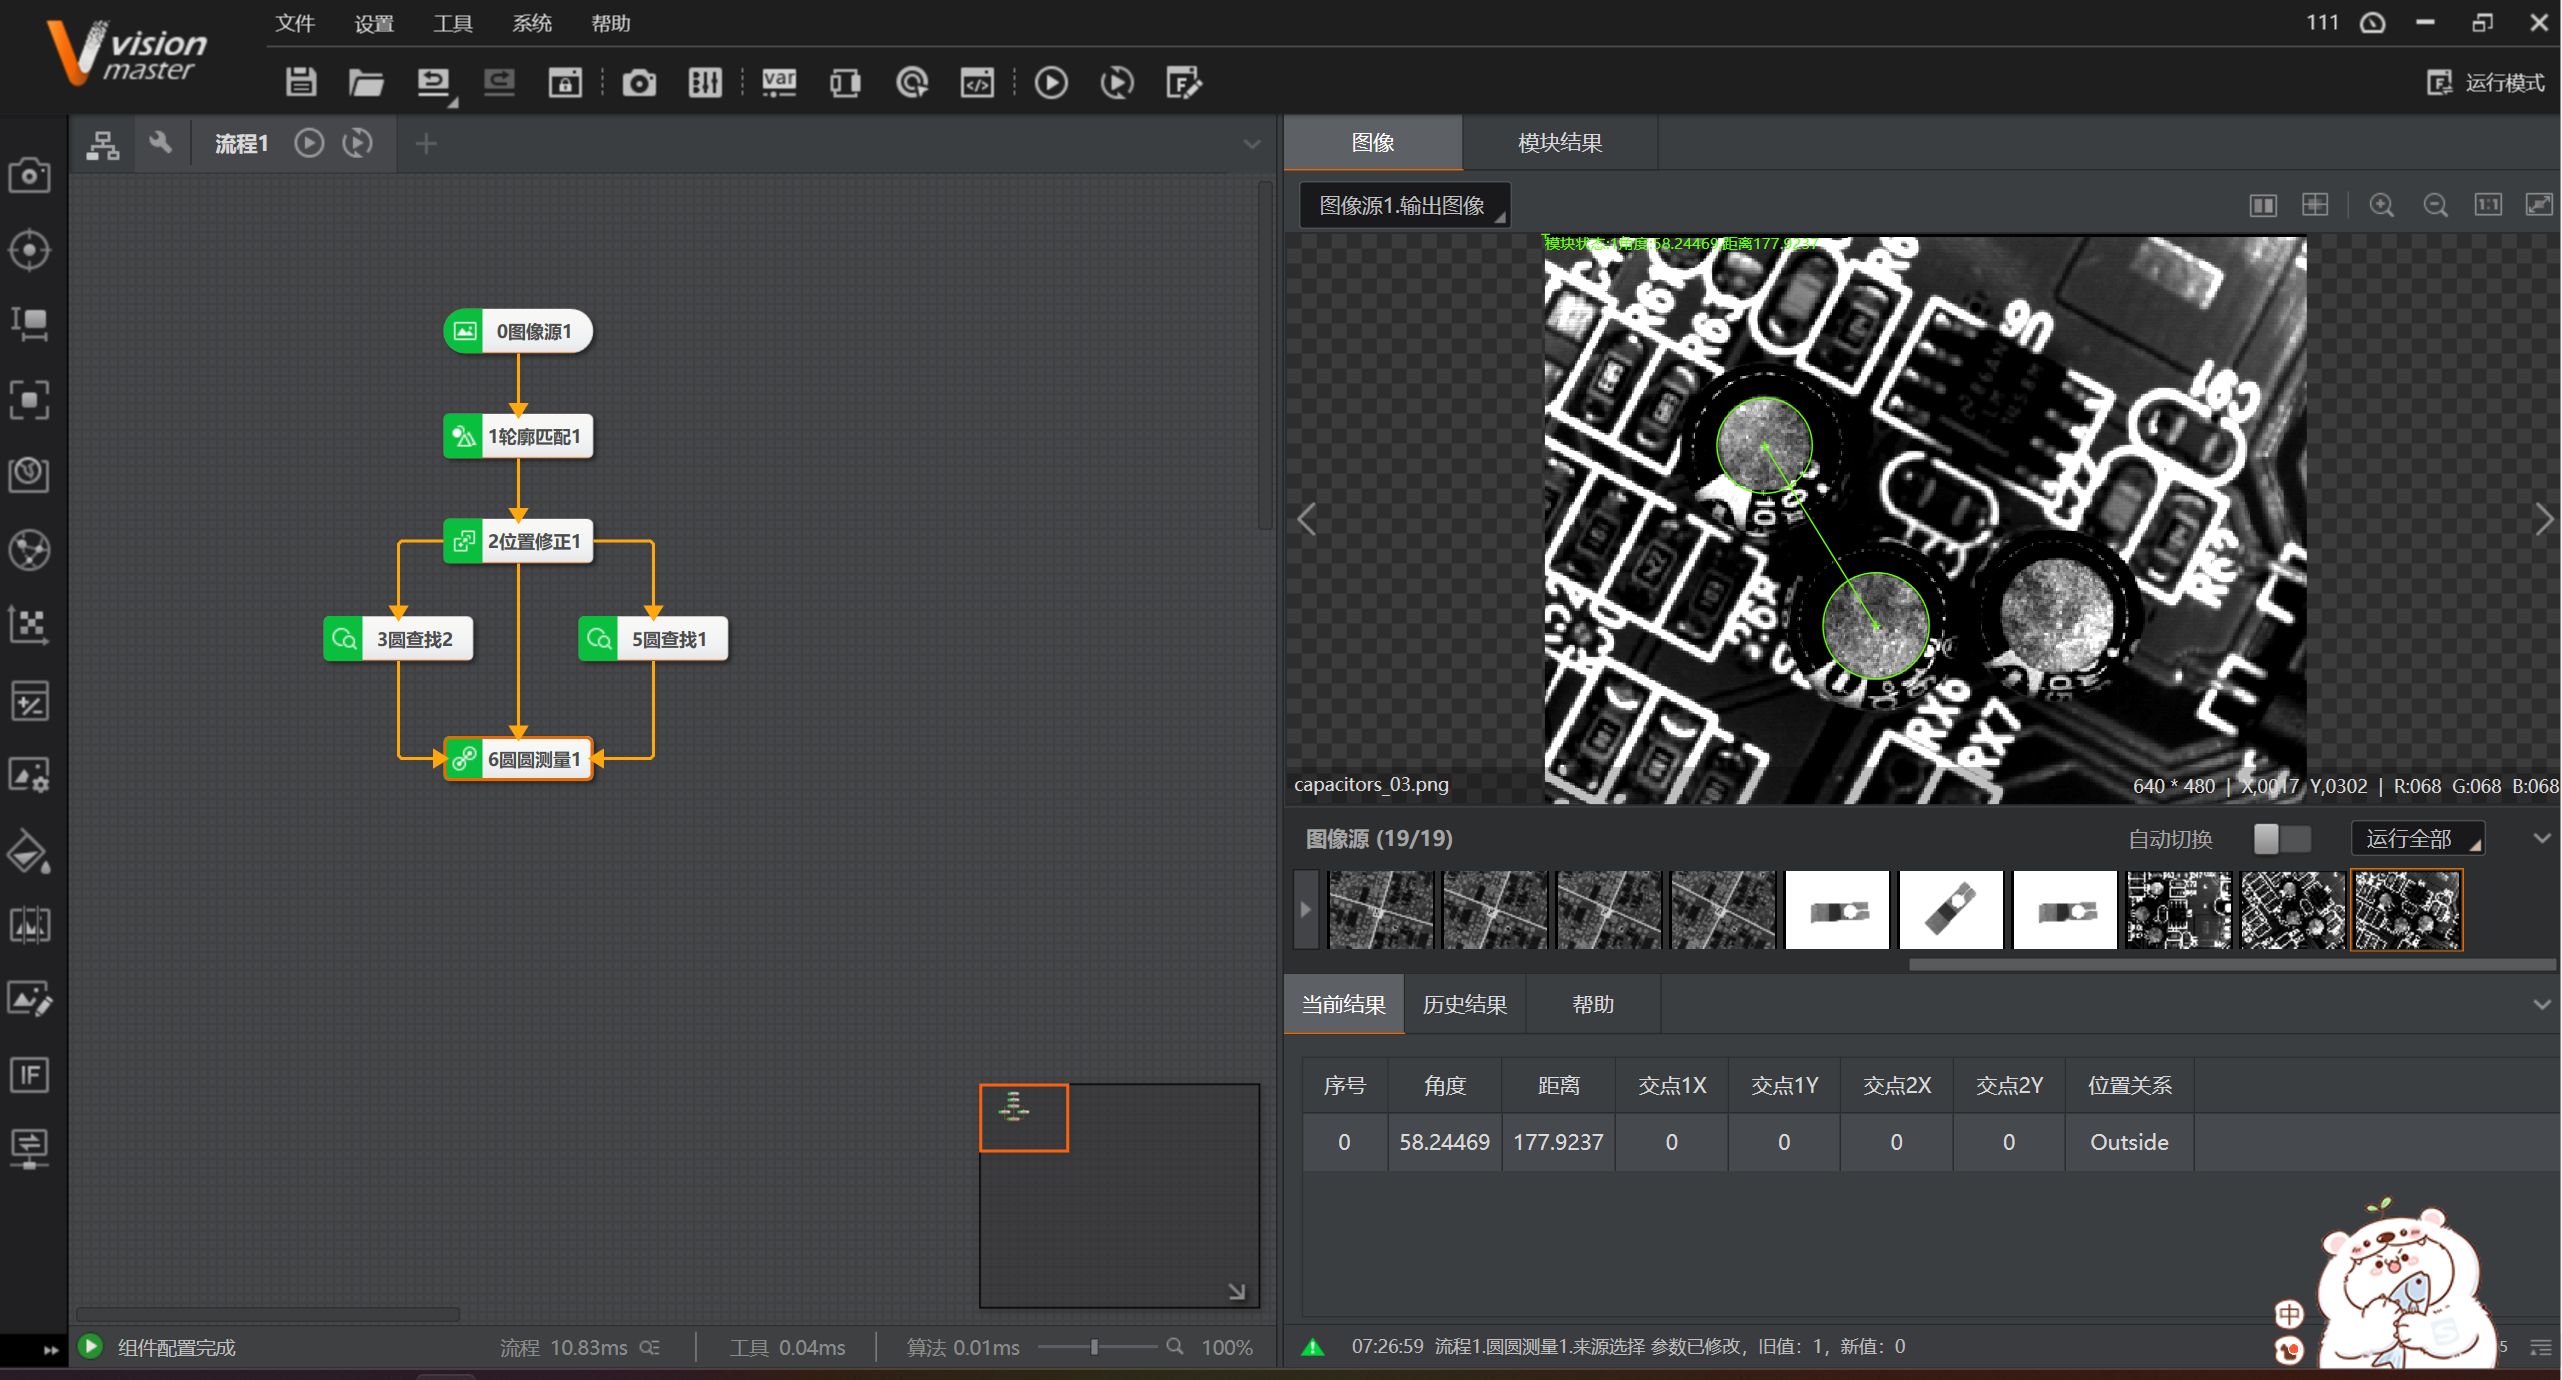Click the camera capture icon in the toolbar
2562x1380 pixels.
click(x=639, y=82)
